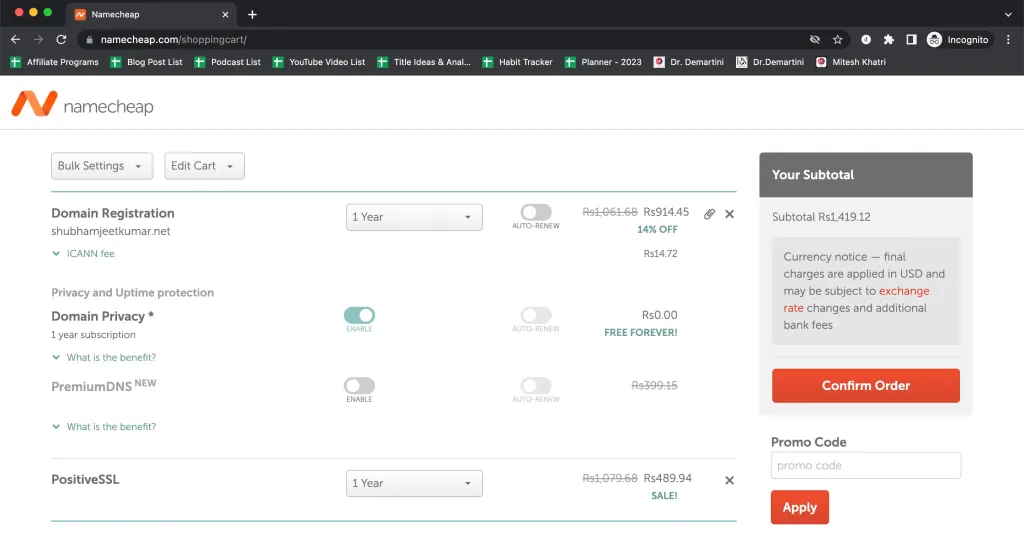Image resolution: width=1024 pixels, height=540 pixels.
Task: Toggle Auto-Renew for Domain Registration
Action: point(536,212)
